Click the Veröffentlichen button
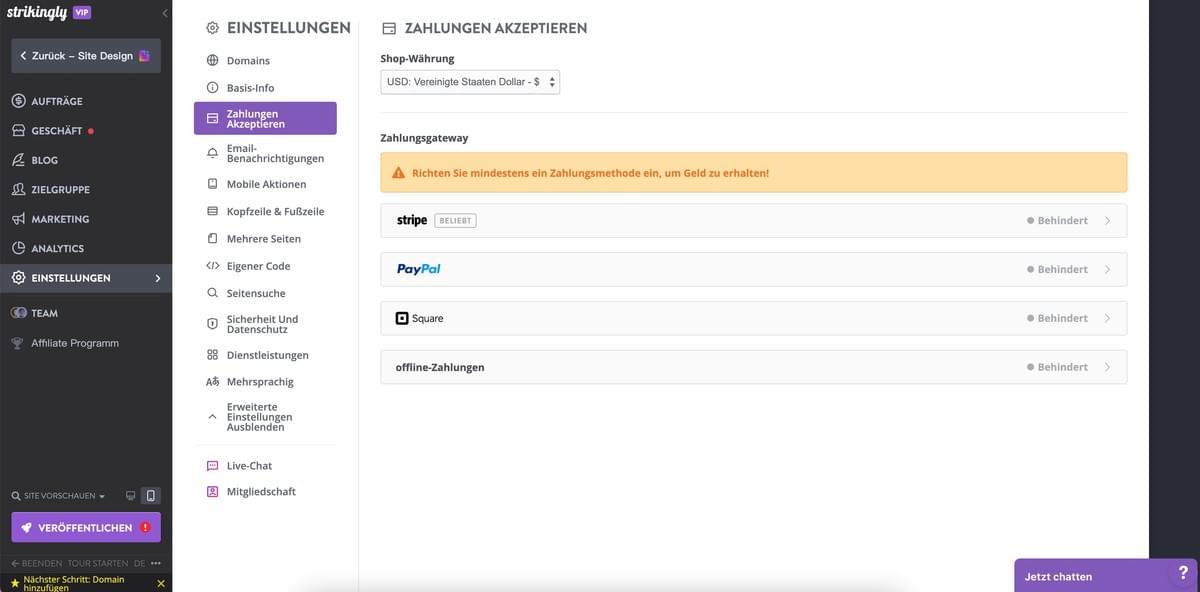The height and width of the screenshot is (592, 1200). (x=85, y=527)
